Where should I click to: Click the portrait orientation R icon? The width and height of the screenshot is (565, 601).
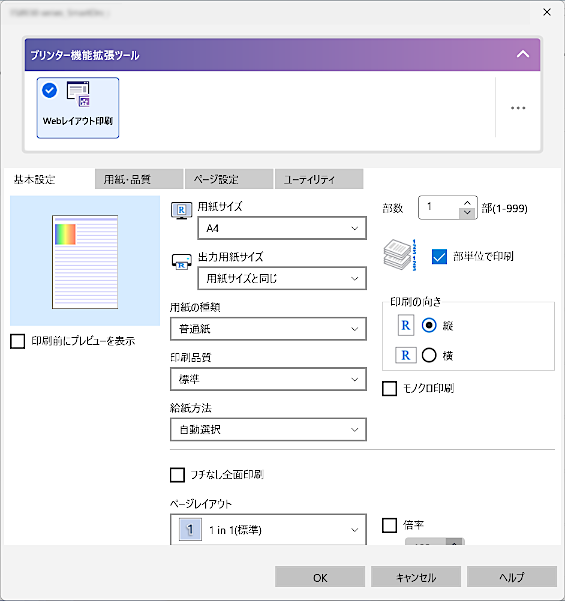(406, 325)
